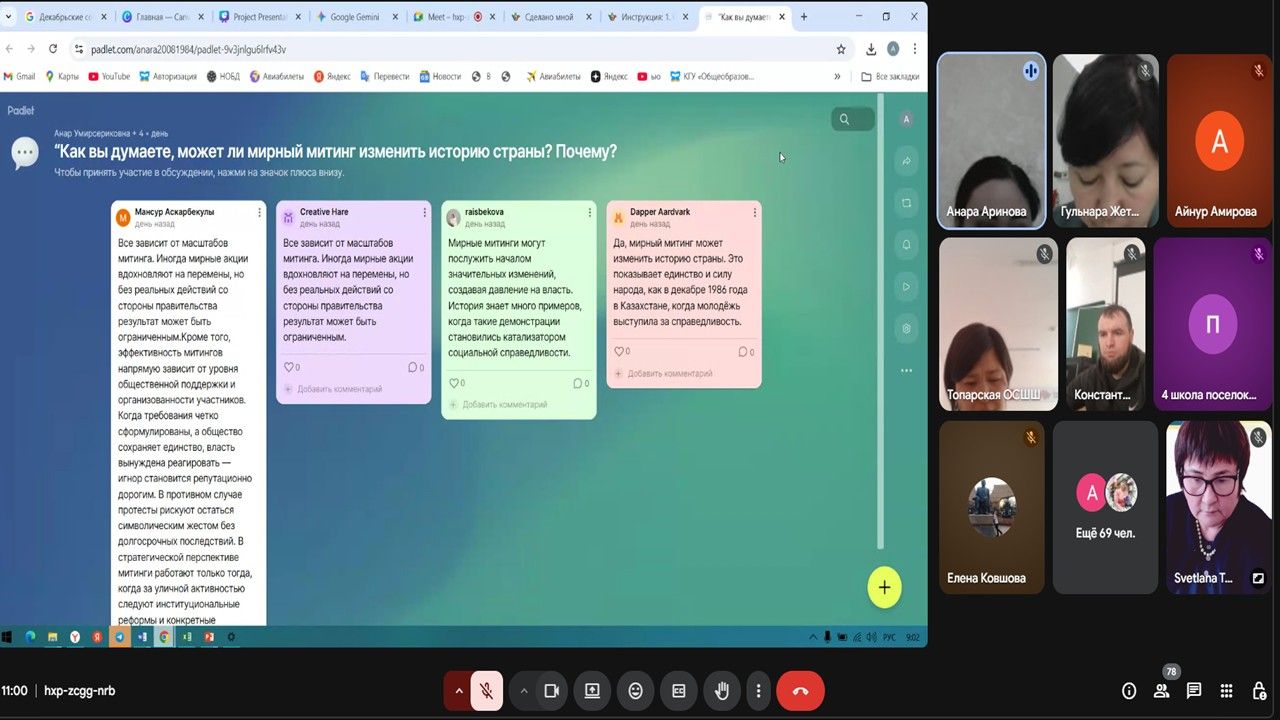Open the emoji reactions panel
Viewport: 1280px width, 720px height.
[x=635, y=691]
